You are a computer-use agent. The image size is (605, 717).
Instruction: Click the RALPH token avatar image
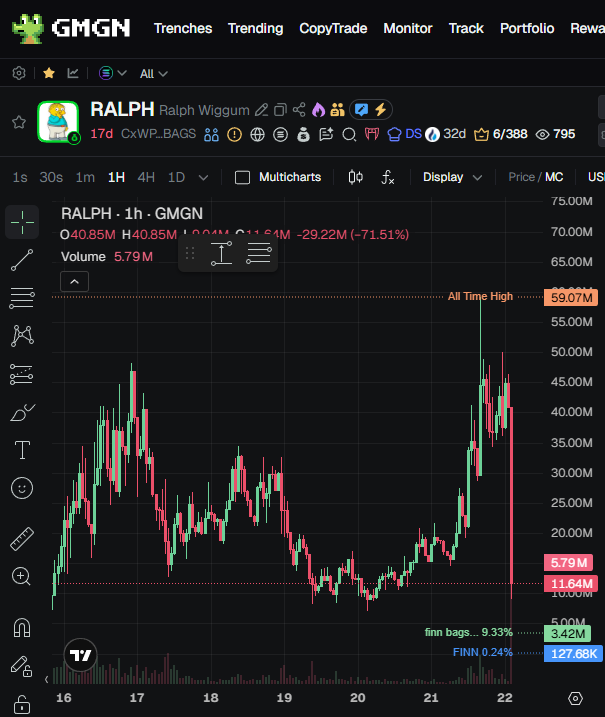[58, 122]
